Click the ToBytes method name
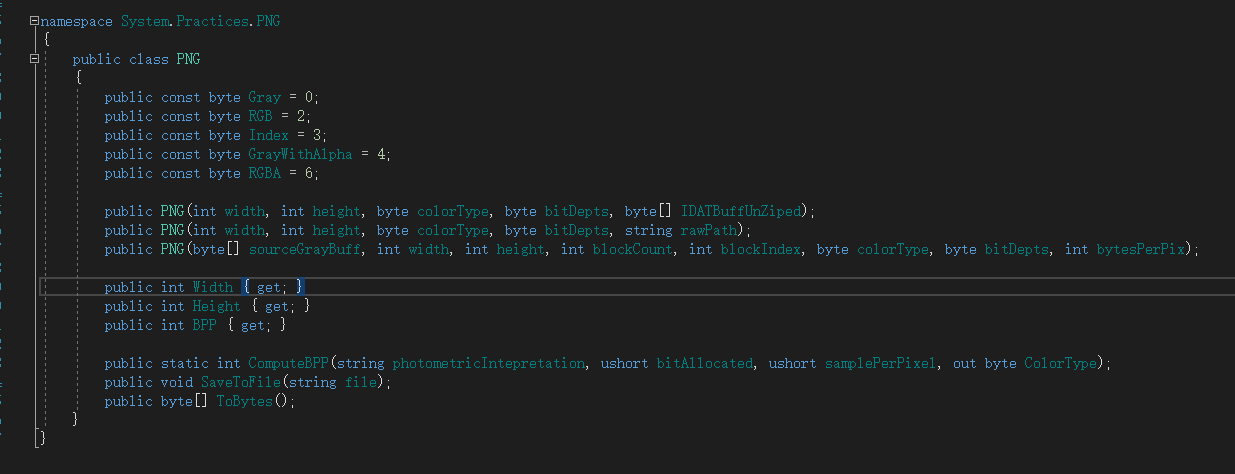 click(x=244, y=402)
